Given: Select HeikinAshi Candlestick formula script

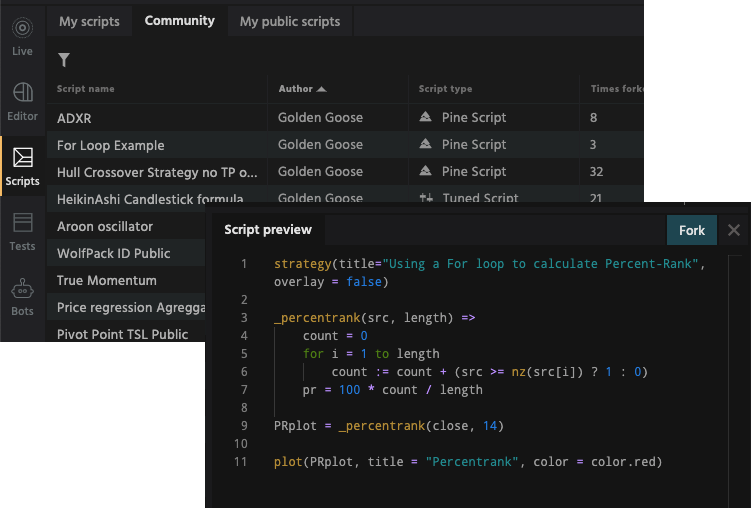Looking at the screenshot, I should [x=150, y=198].
